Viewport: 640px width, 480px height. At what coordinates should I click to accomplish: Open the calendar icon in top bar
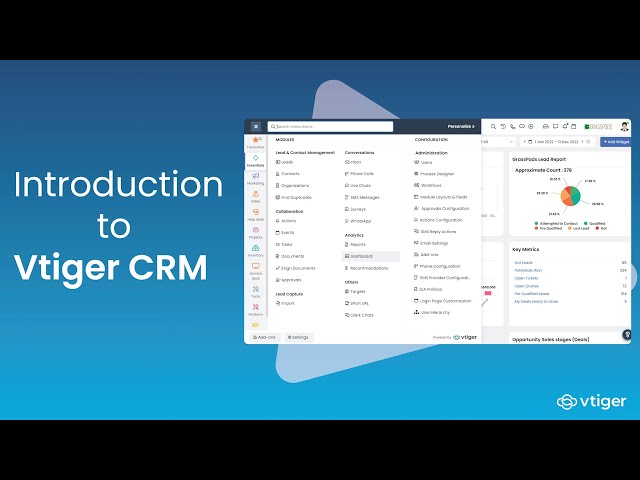point(574,127)
